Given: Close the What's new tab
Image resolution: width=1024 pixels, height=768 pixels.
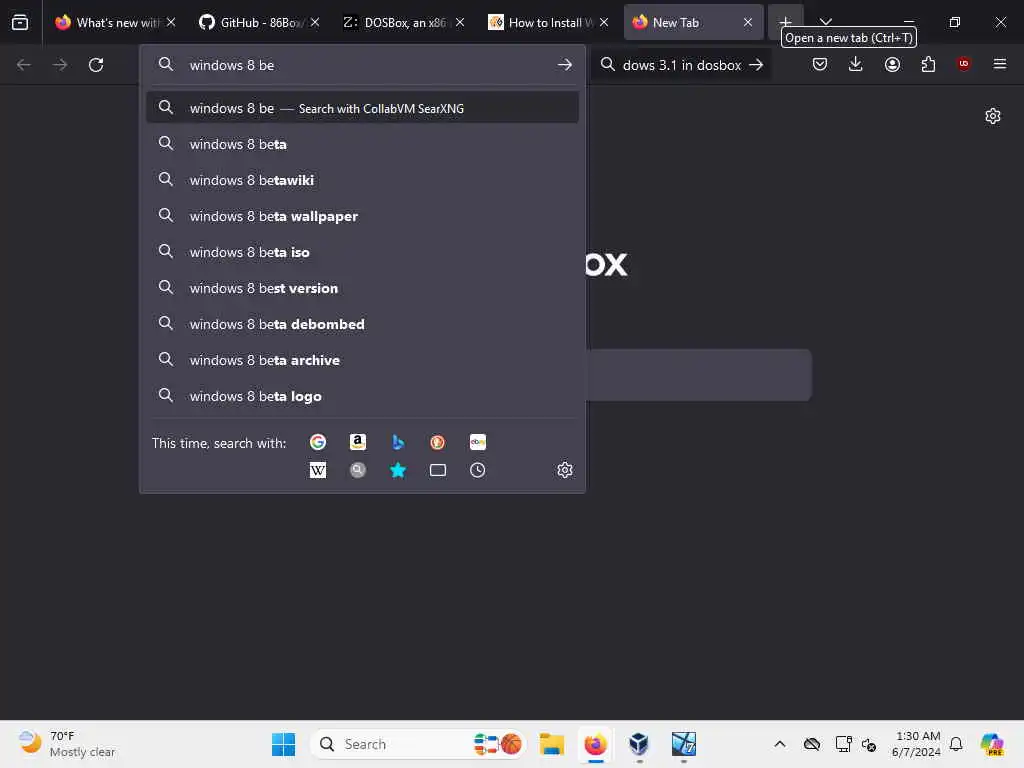Looking at the screenshot, I should click(x=170, y=22).
